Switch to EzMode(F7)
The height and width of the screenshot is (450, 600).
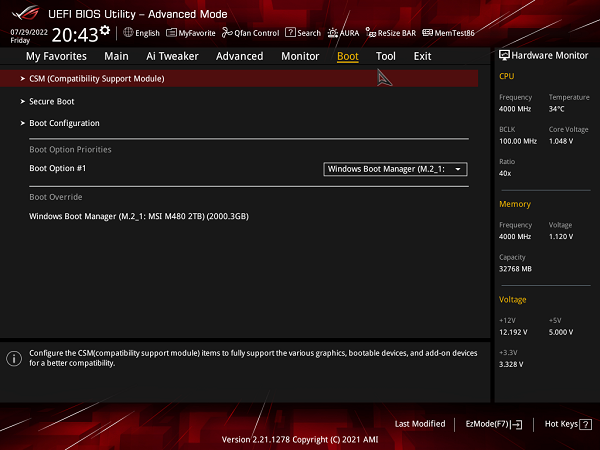(493, 424)
